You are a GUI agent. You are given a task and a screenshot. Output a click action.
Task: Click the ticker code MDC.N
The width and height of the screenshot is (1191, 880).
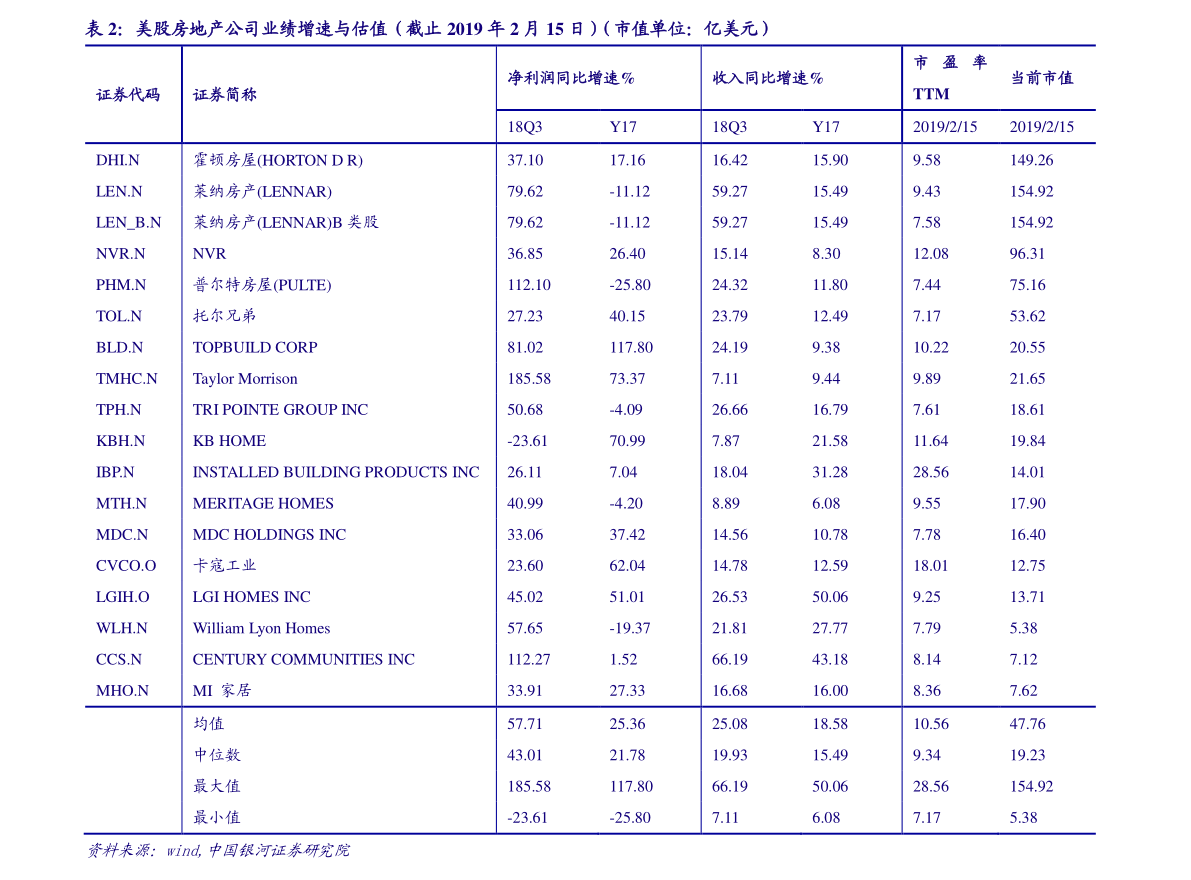(x=122, y=534)
